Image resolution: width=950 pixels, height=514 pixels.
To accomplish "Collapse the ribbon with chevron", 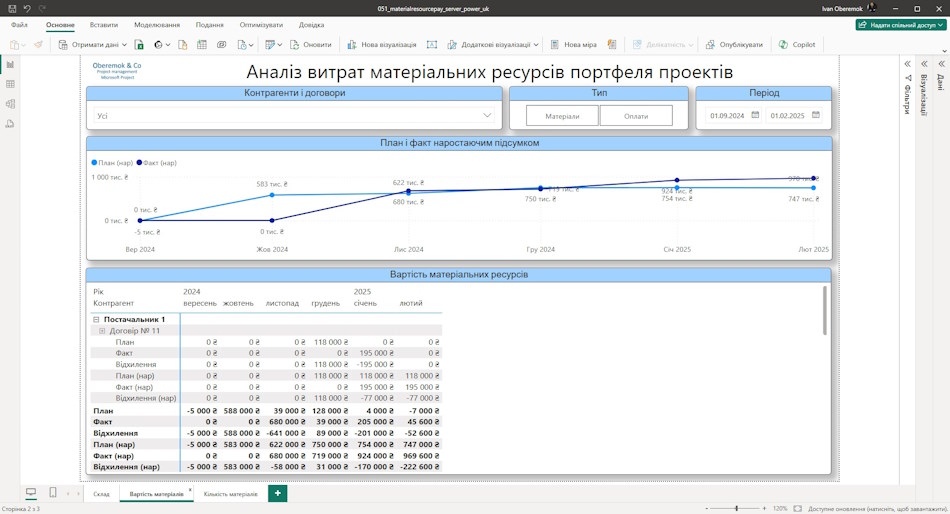I will (944, 52).
